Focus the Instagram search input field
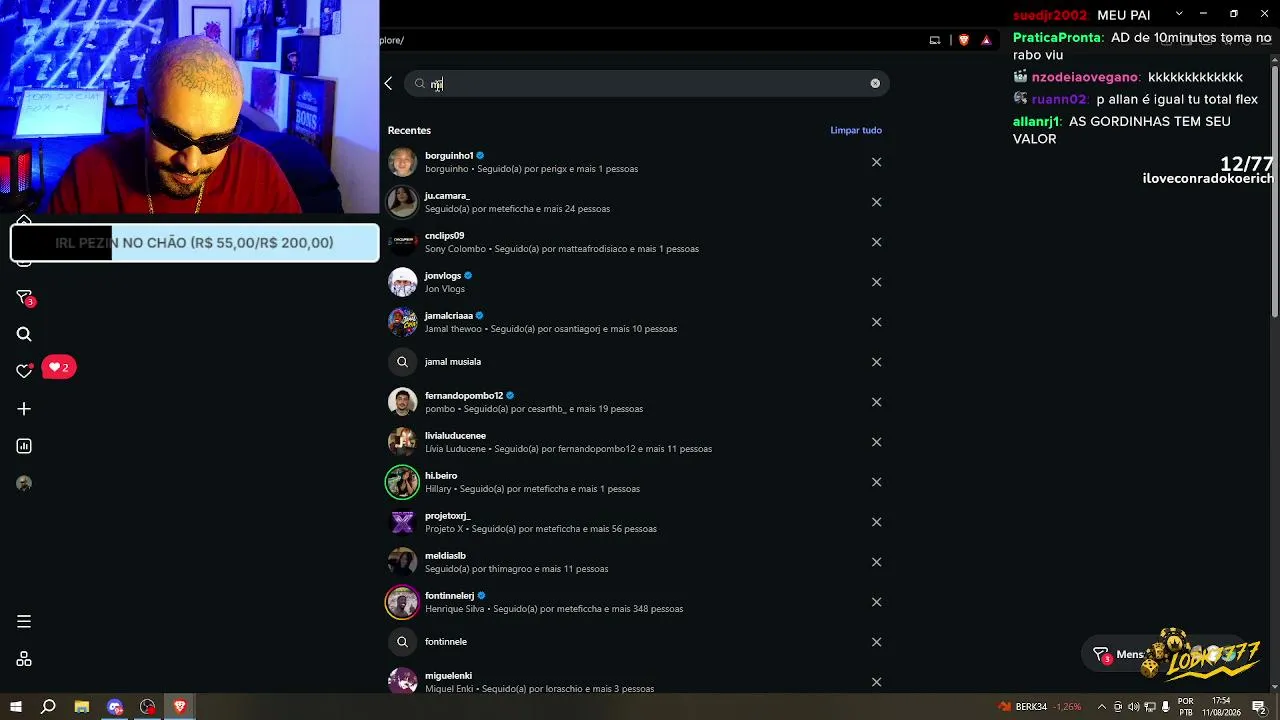 pyautogui.click(x=647, y=84)
